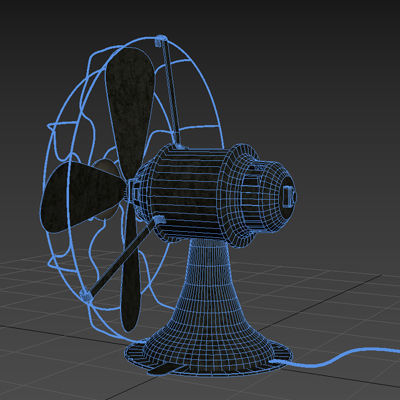
Task: Select the upper support strut of cage
Action: pos(171,92)
